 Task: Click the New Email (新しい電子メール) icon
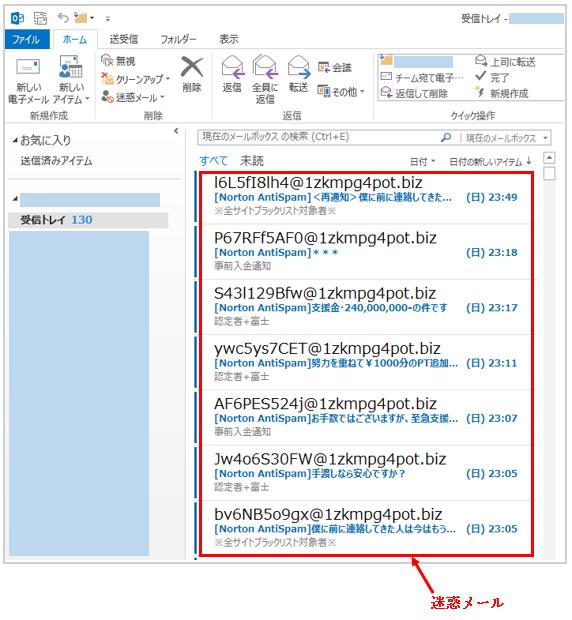click(28, 67)
